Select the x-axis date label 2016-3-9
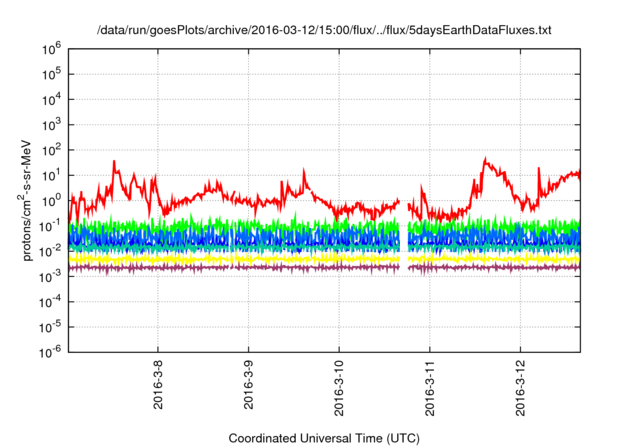This screenshot has width=640, height=448. click(248, 384)
